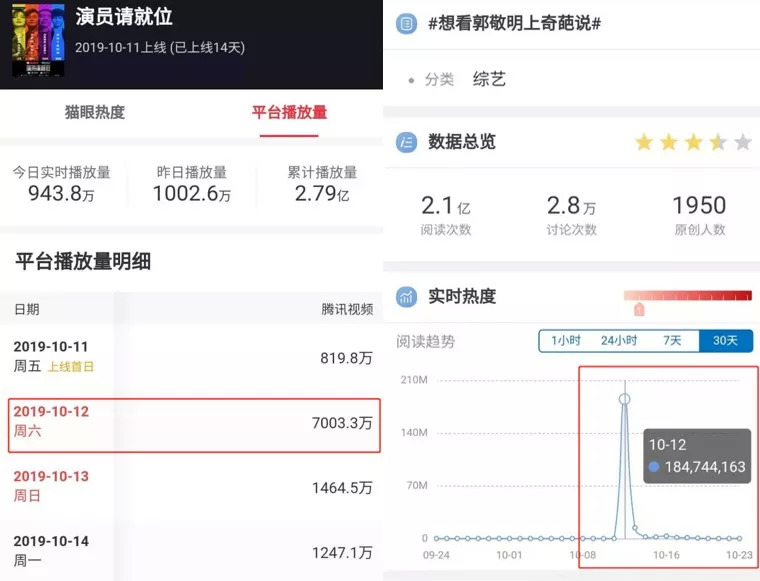Click the heat level marker under gradient bar

pyautogui.click(x=639, y=309)
